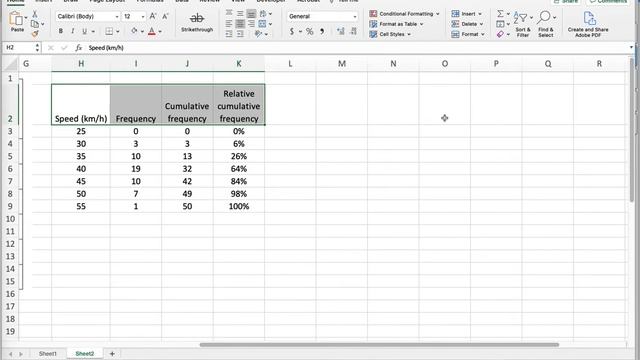Apply the fill color paint bucket
640x360 pixels.
(x=134, y=31)
